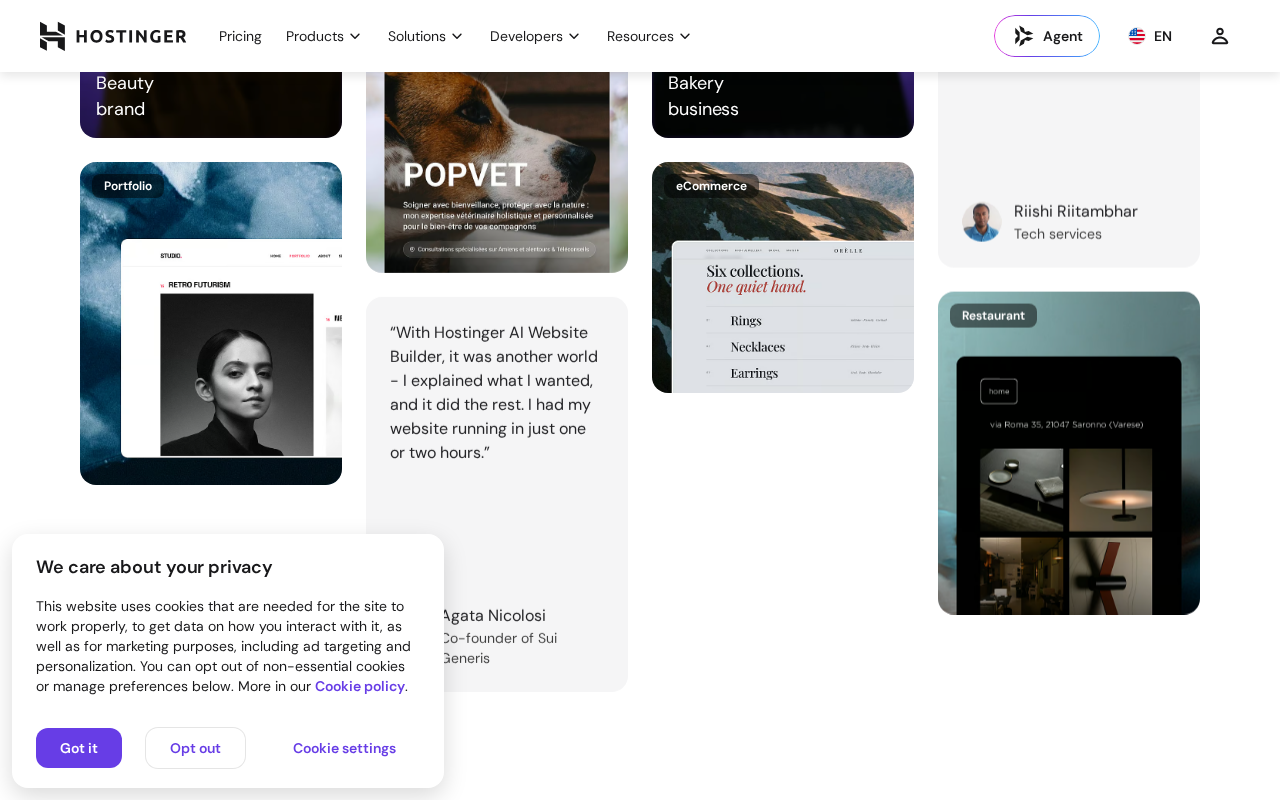This screenshot has width=1280, height=800.
Task: Click Riishi Riitambhar's avatar photo
Action: point(982,222)
